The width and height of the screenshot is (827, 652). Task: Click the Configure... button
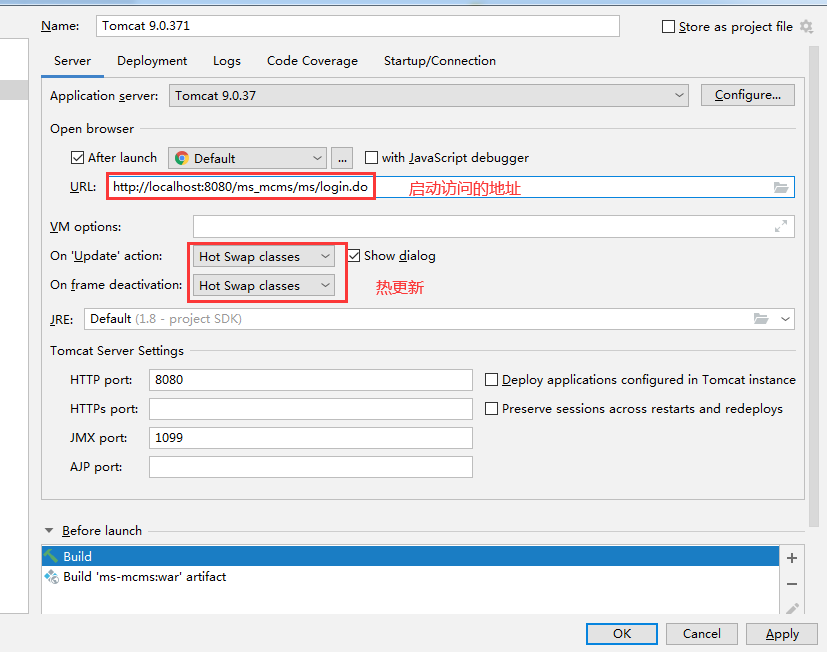click(x=747, y=95)
